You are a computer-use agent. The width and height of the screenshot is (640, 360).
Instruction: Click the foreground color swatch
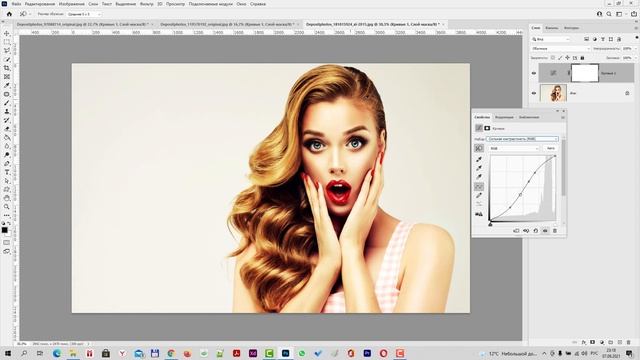4,230
